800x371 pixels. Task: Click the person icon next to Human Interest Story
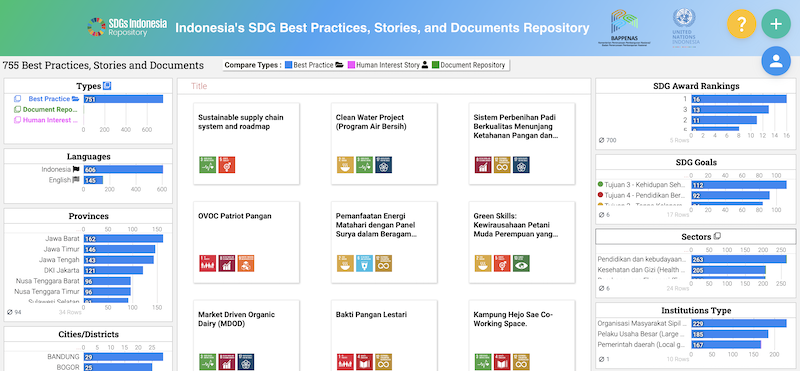[x=425, y=65]
